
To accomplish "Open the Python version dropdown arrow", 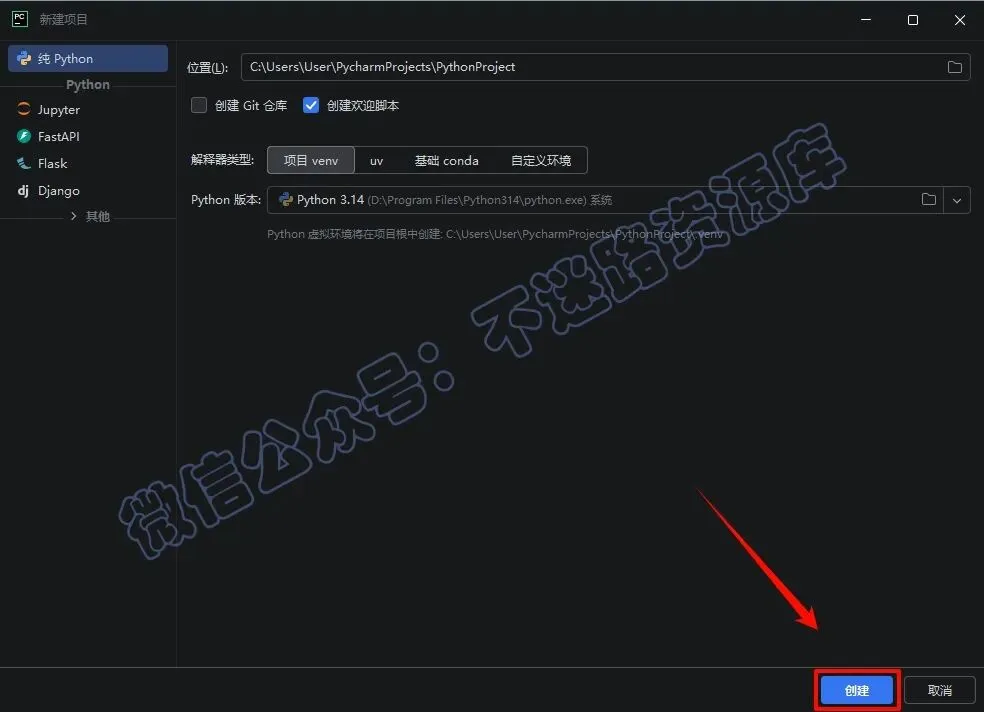I will point(957,200).
